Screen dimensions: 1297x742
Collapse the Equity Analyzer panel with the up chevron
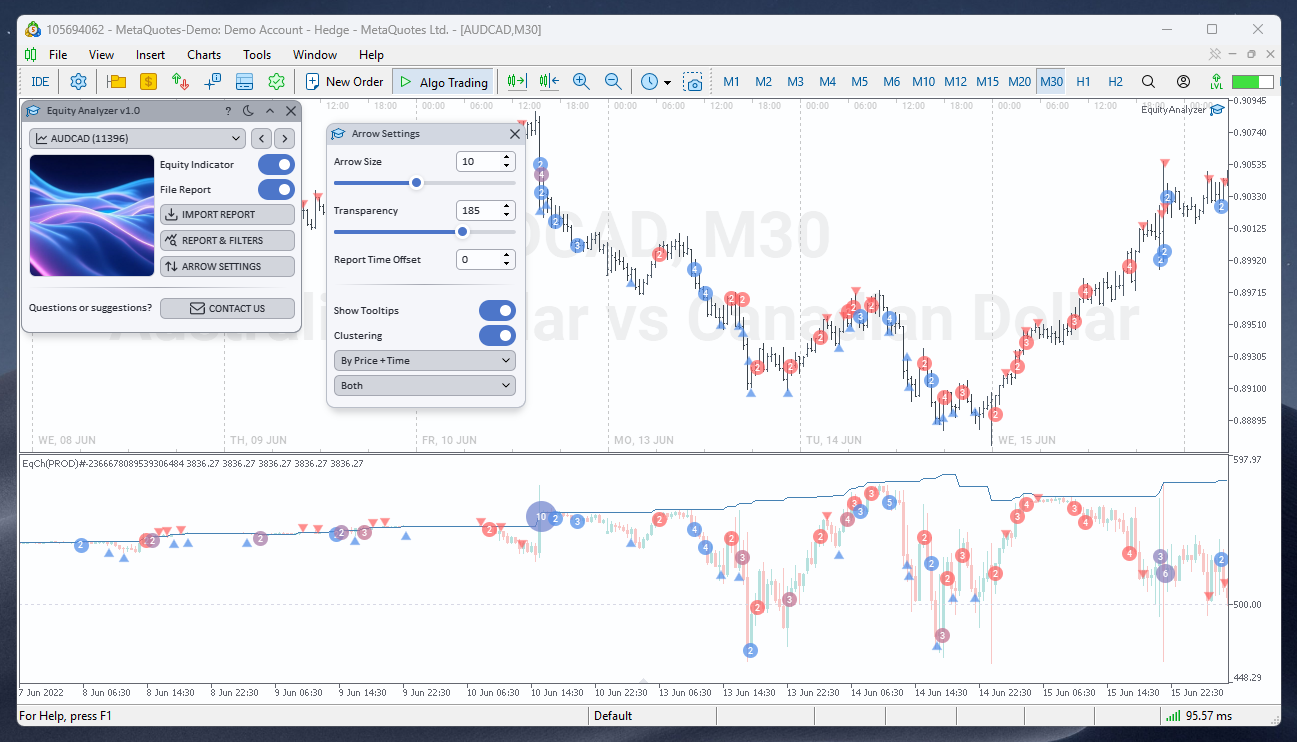(x=270, y=111)
